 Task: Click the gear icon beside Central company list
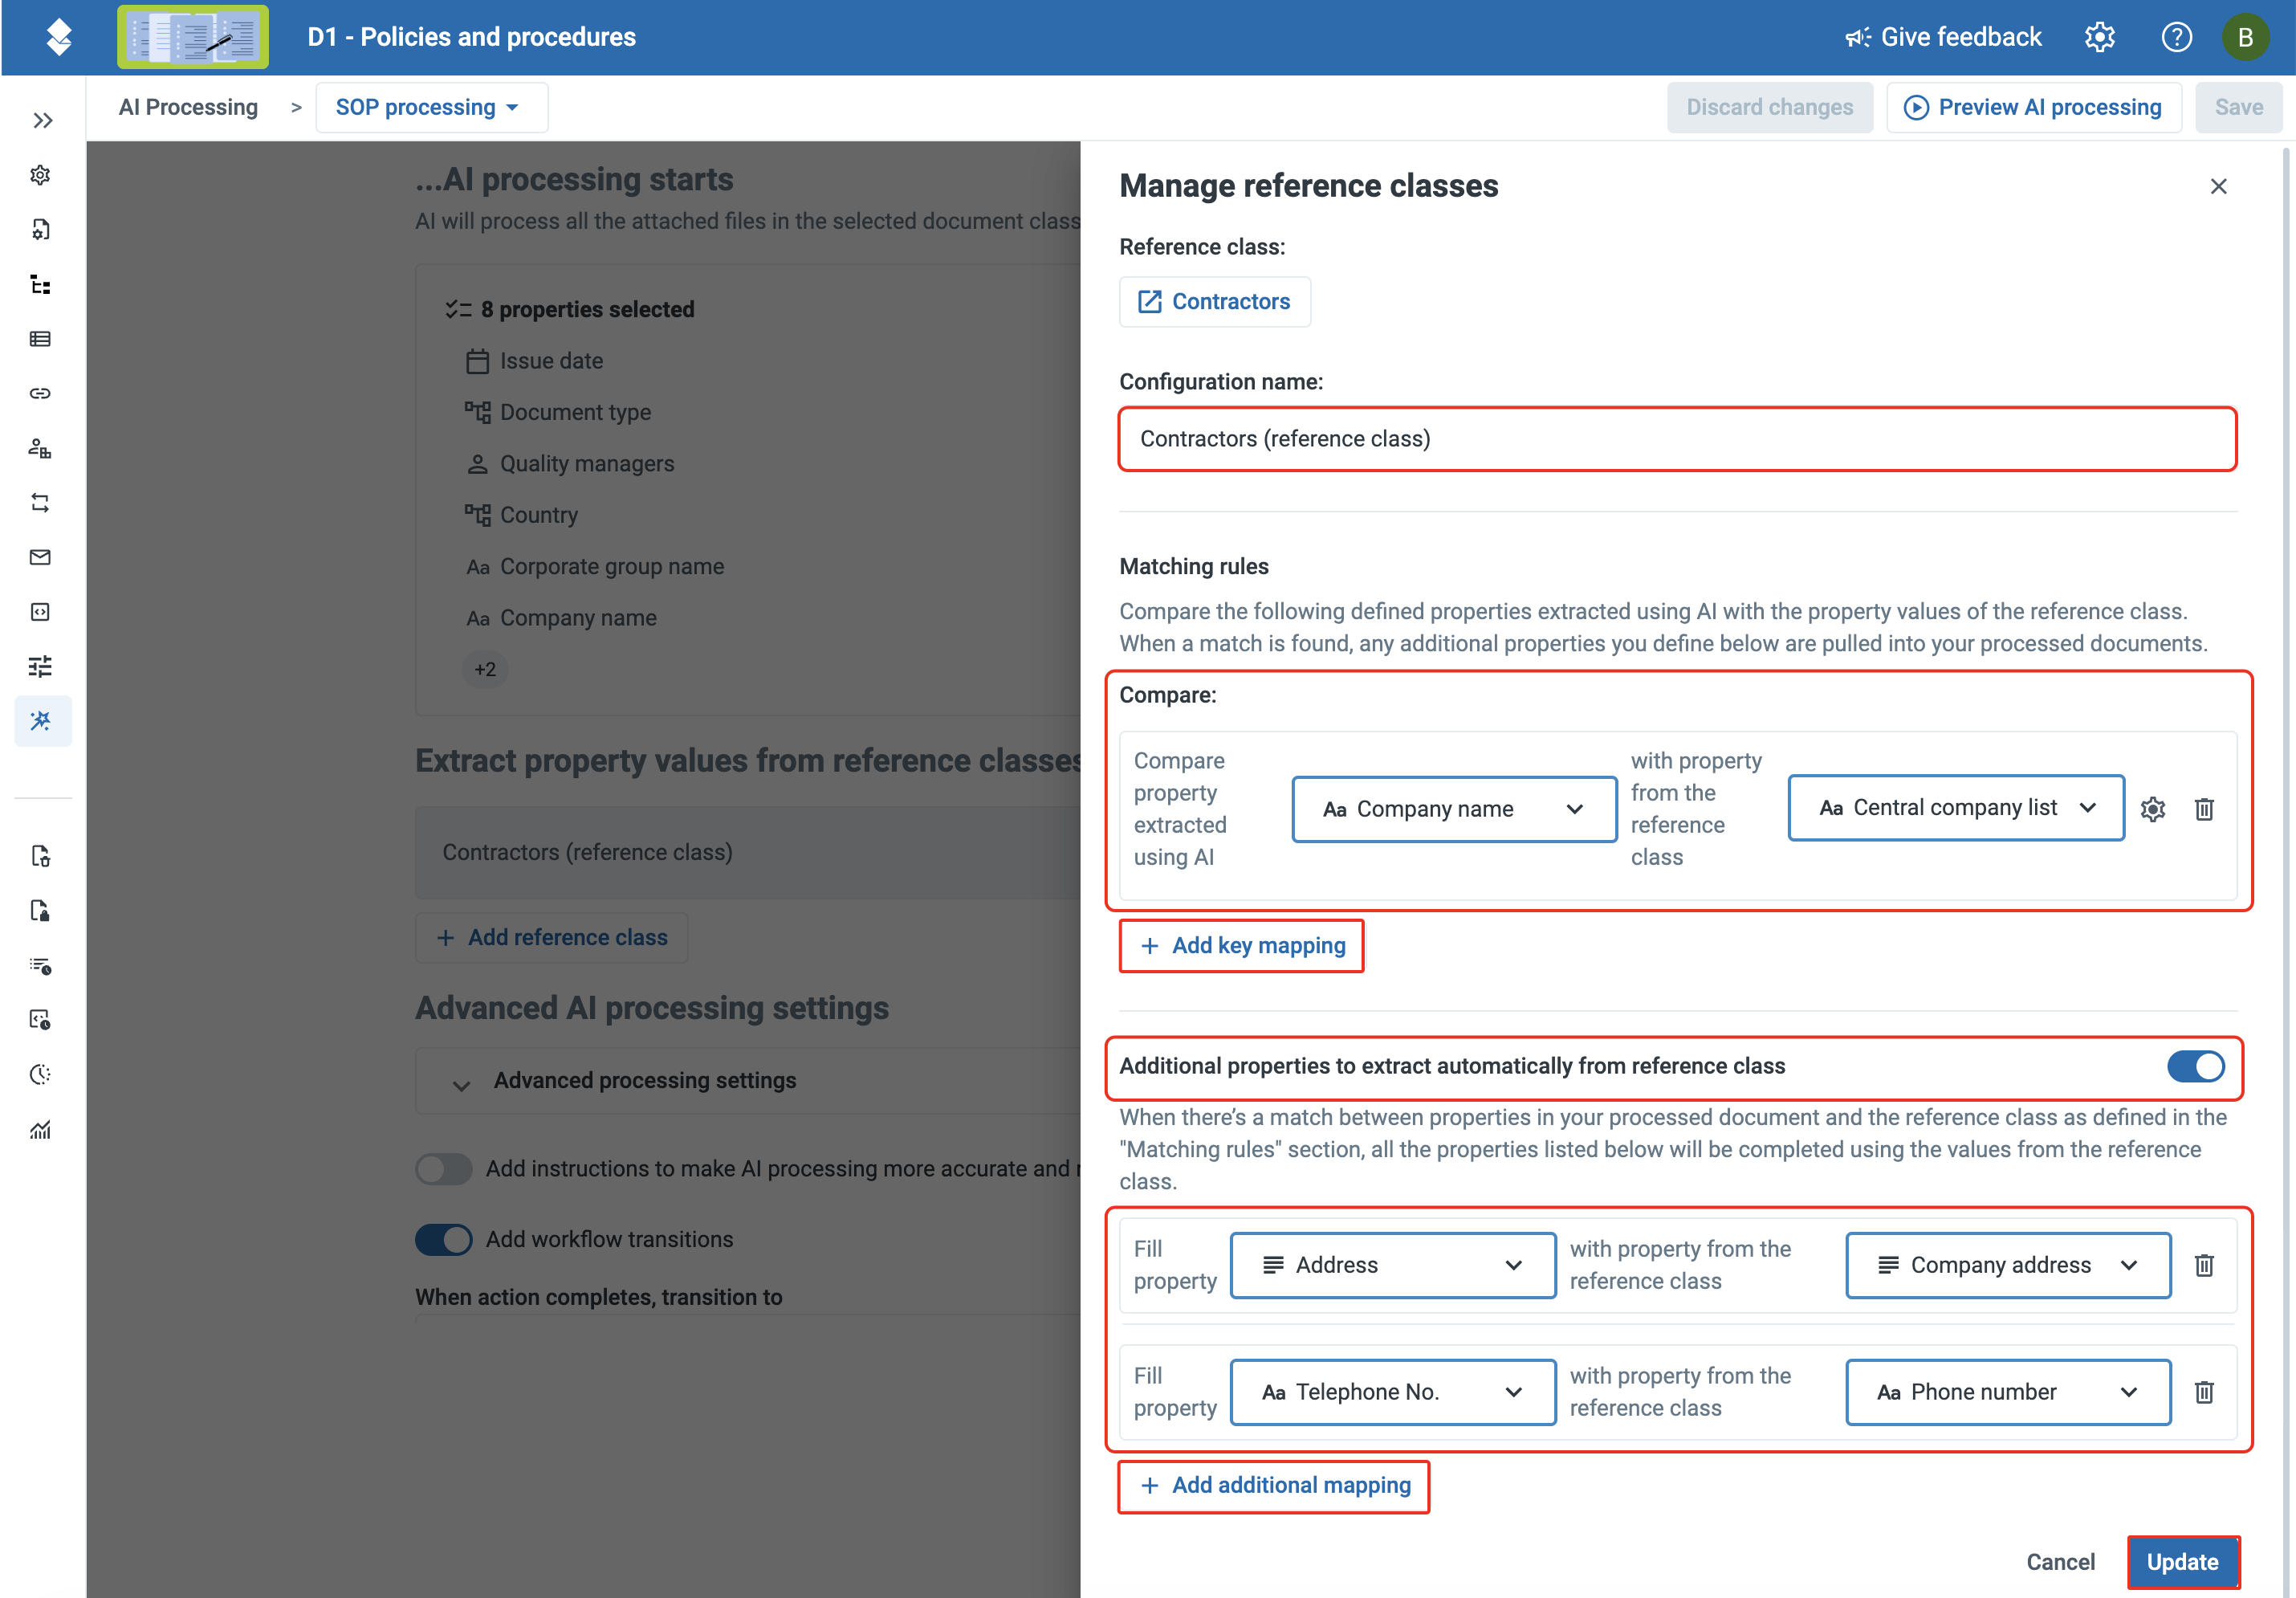[x=2153, y=809]
